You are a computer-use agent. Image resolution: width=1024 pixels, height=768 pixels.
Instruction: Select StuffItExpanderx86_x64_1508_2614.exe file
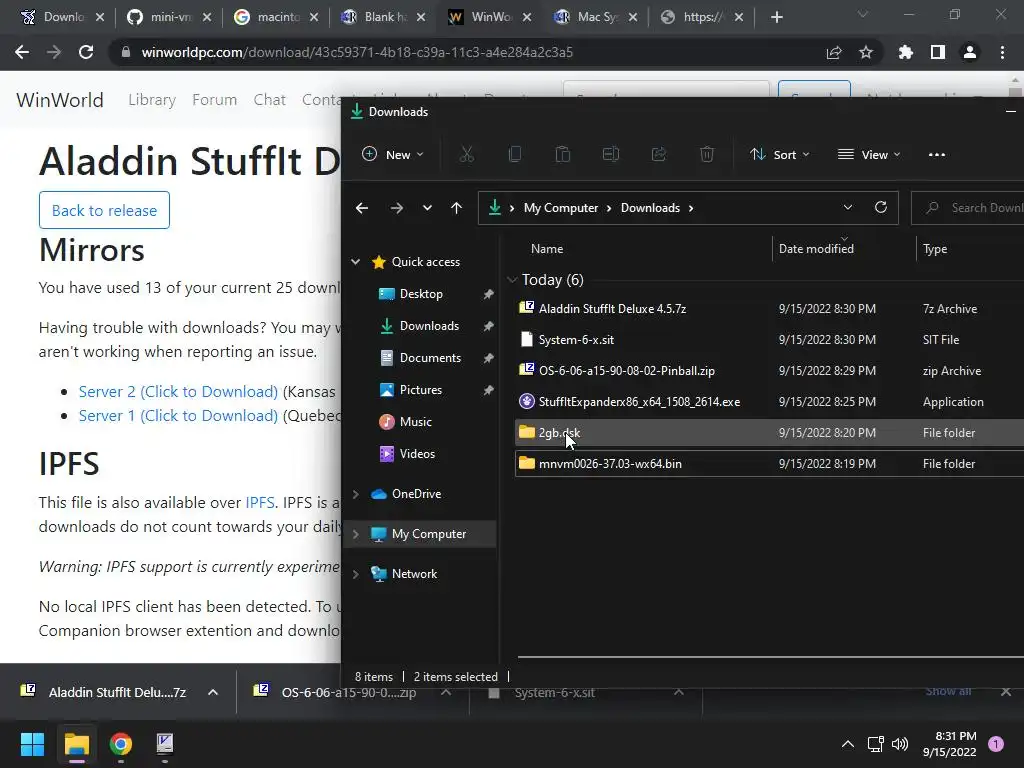tap(639, 402)
